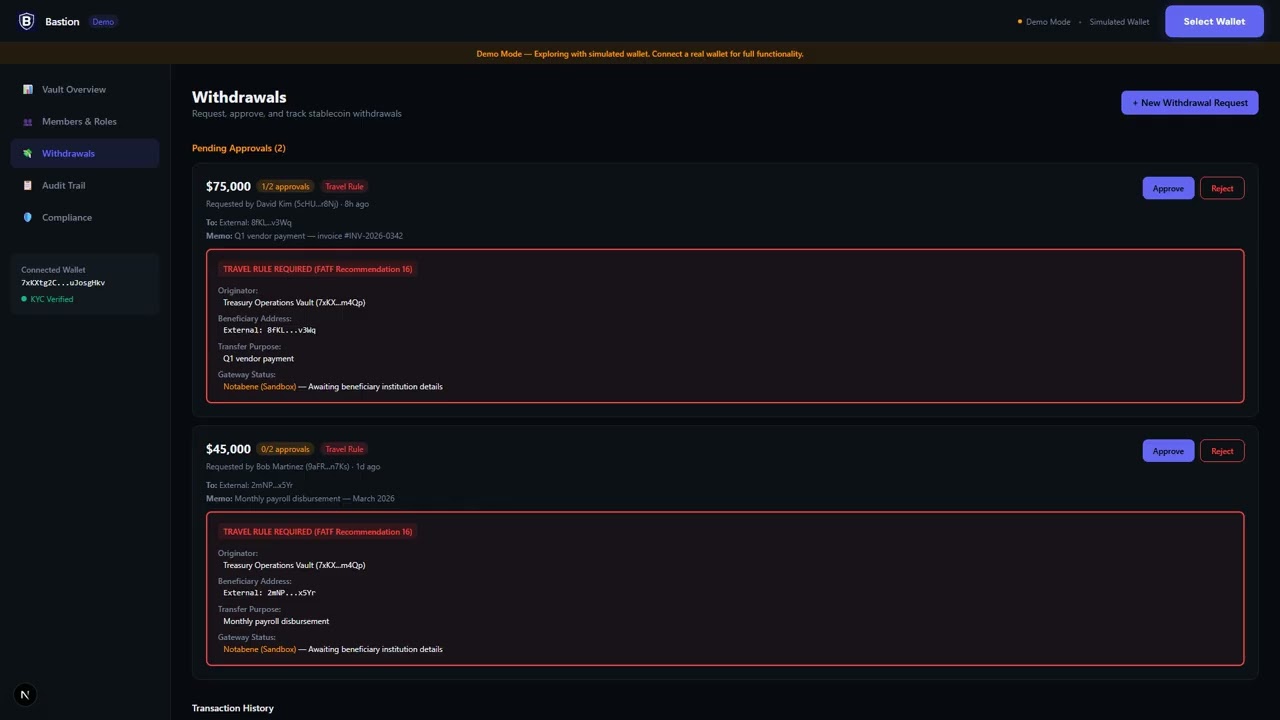Click the Connected Wallet label

click(53, 270)
